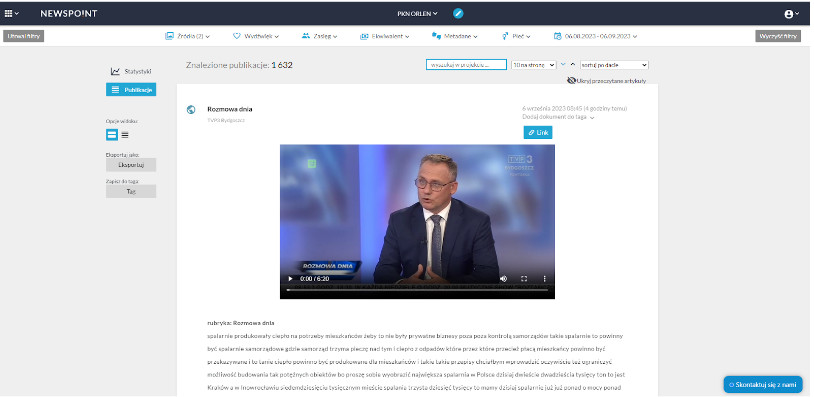Screen dimensions: 814x397
Task: Seek on the video progress bar
Action: [417, 290]
